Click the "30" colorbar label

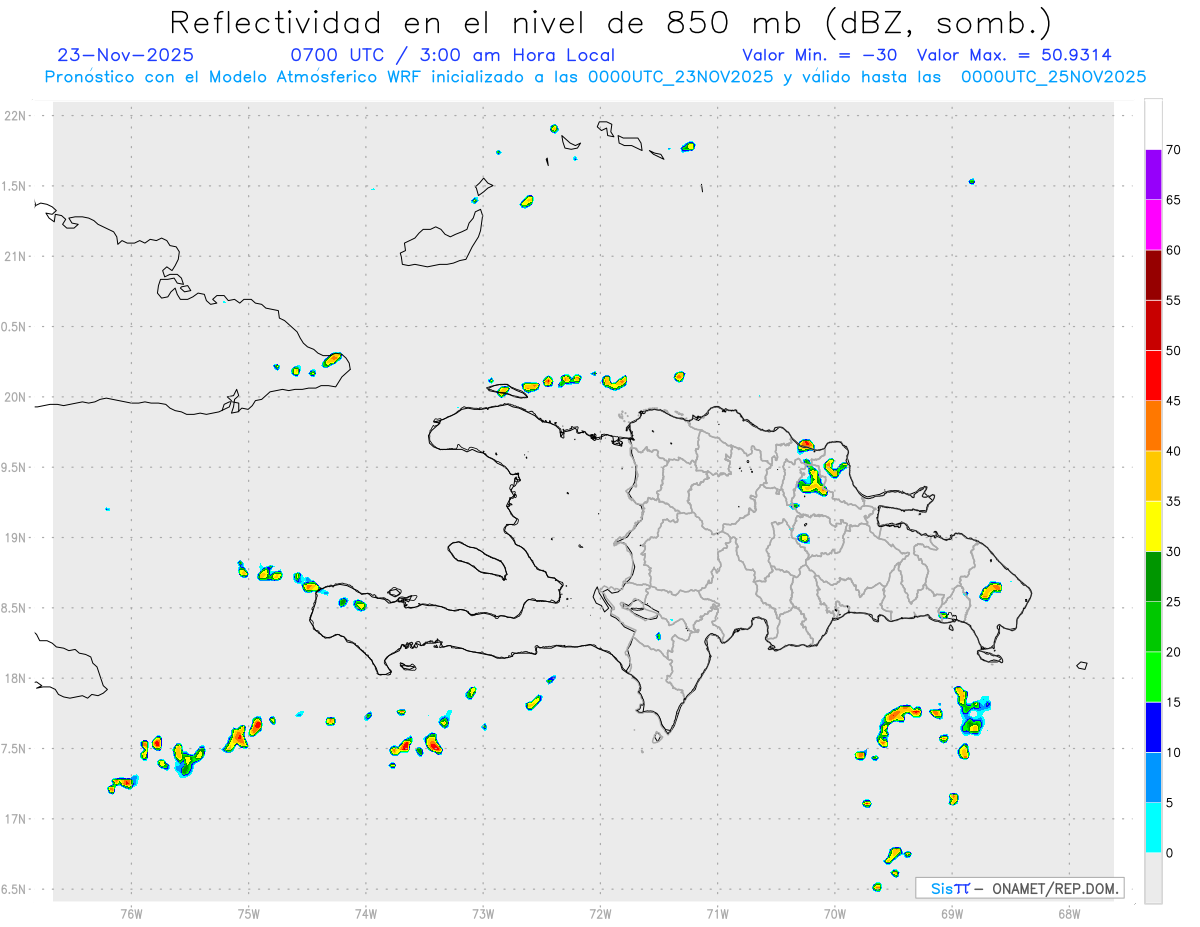click(1173, 552)
